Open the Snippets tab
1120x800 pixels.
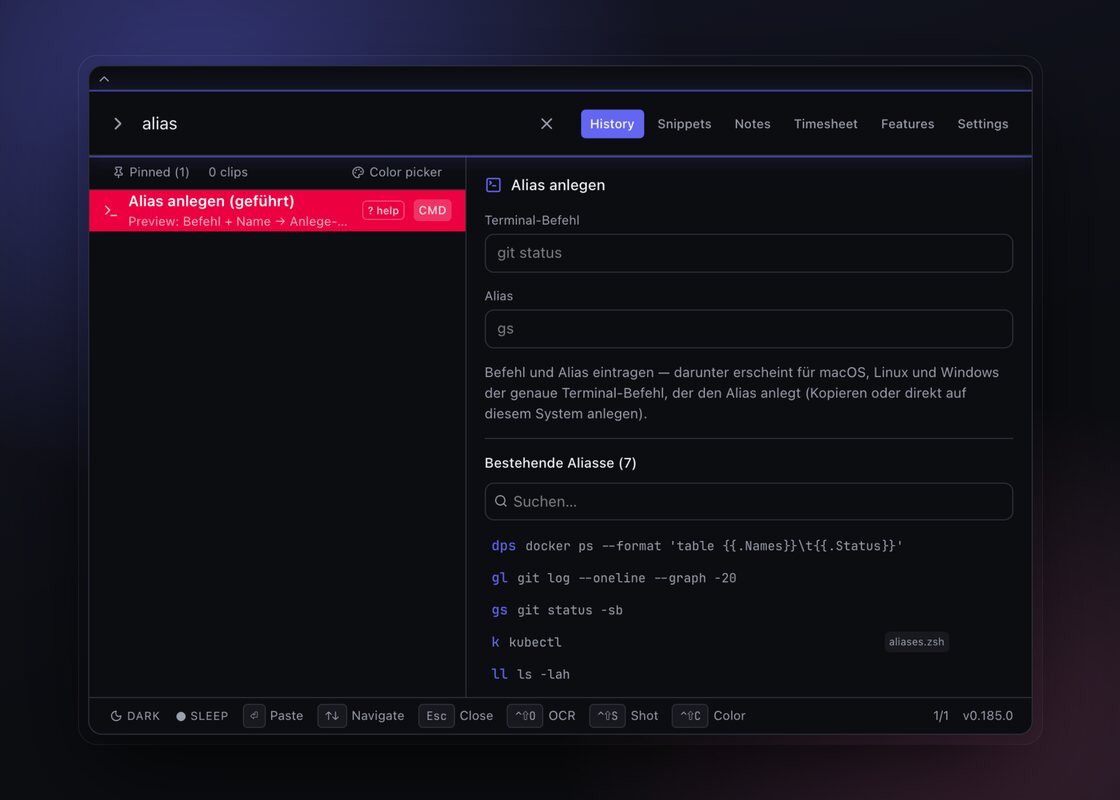[684, 124]
